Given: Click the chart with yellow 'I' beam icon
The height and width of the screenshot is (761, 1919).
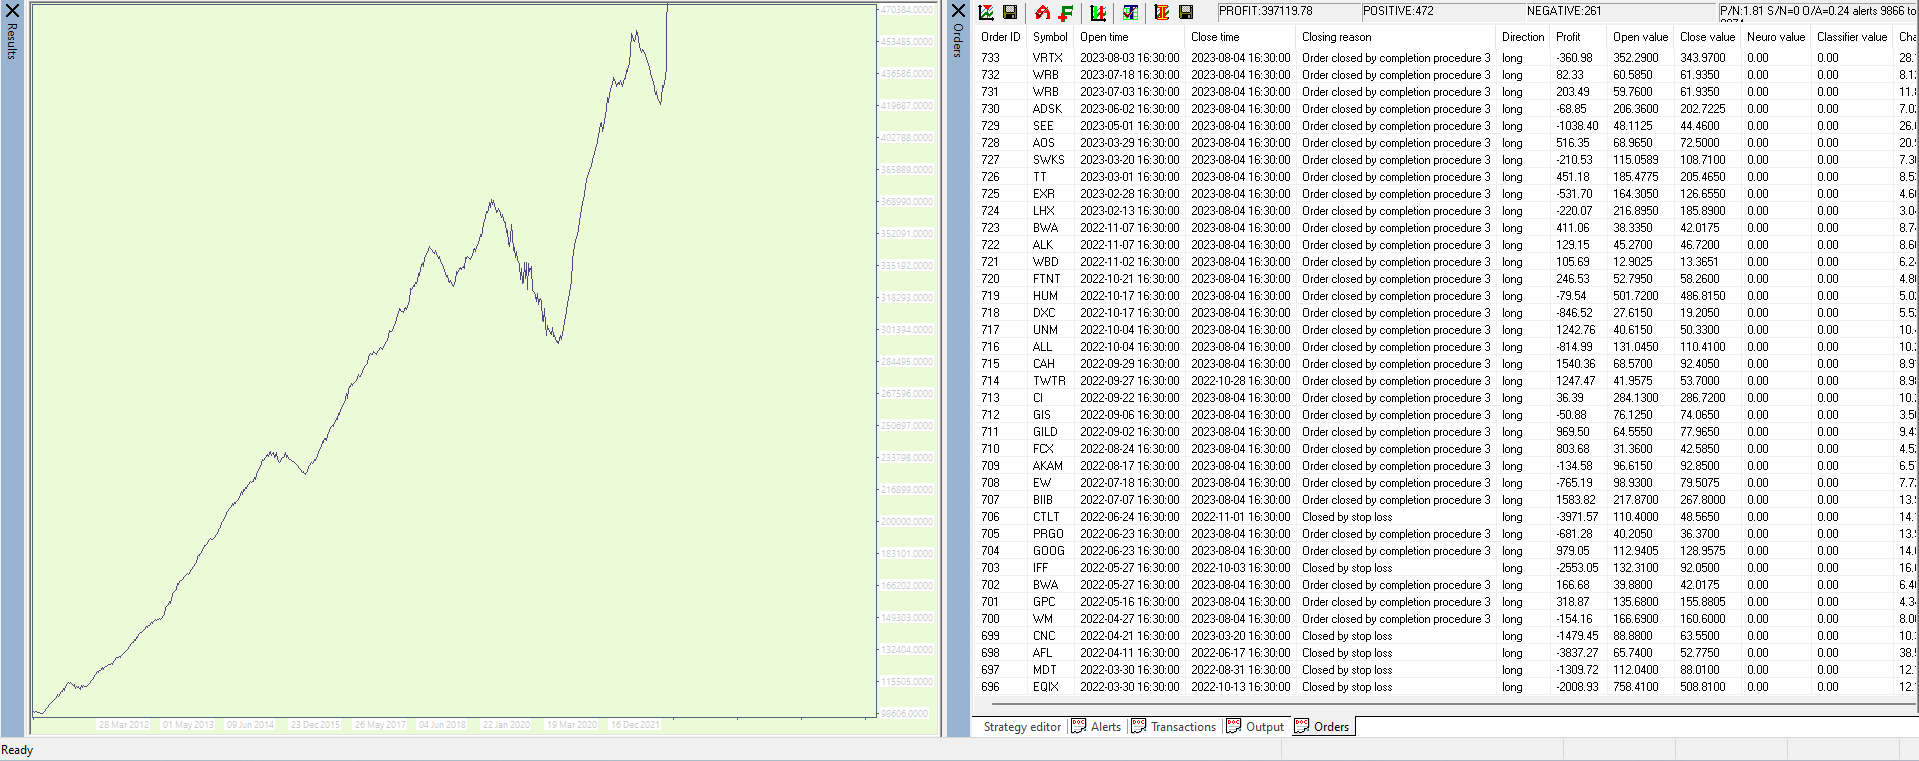Looking at the screenshot, I should pos(1162,12).
